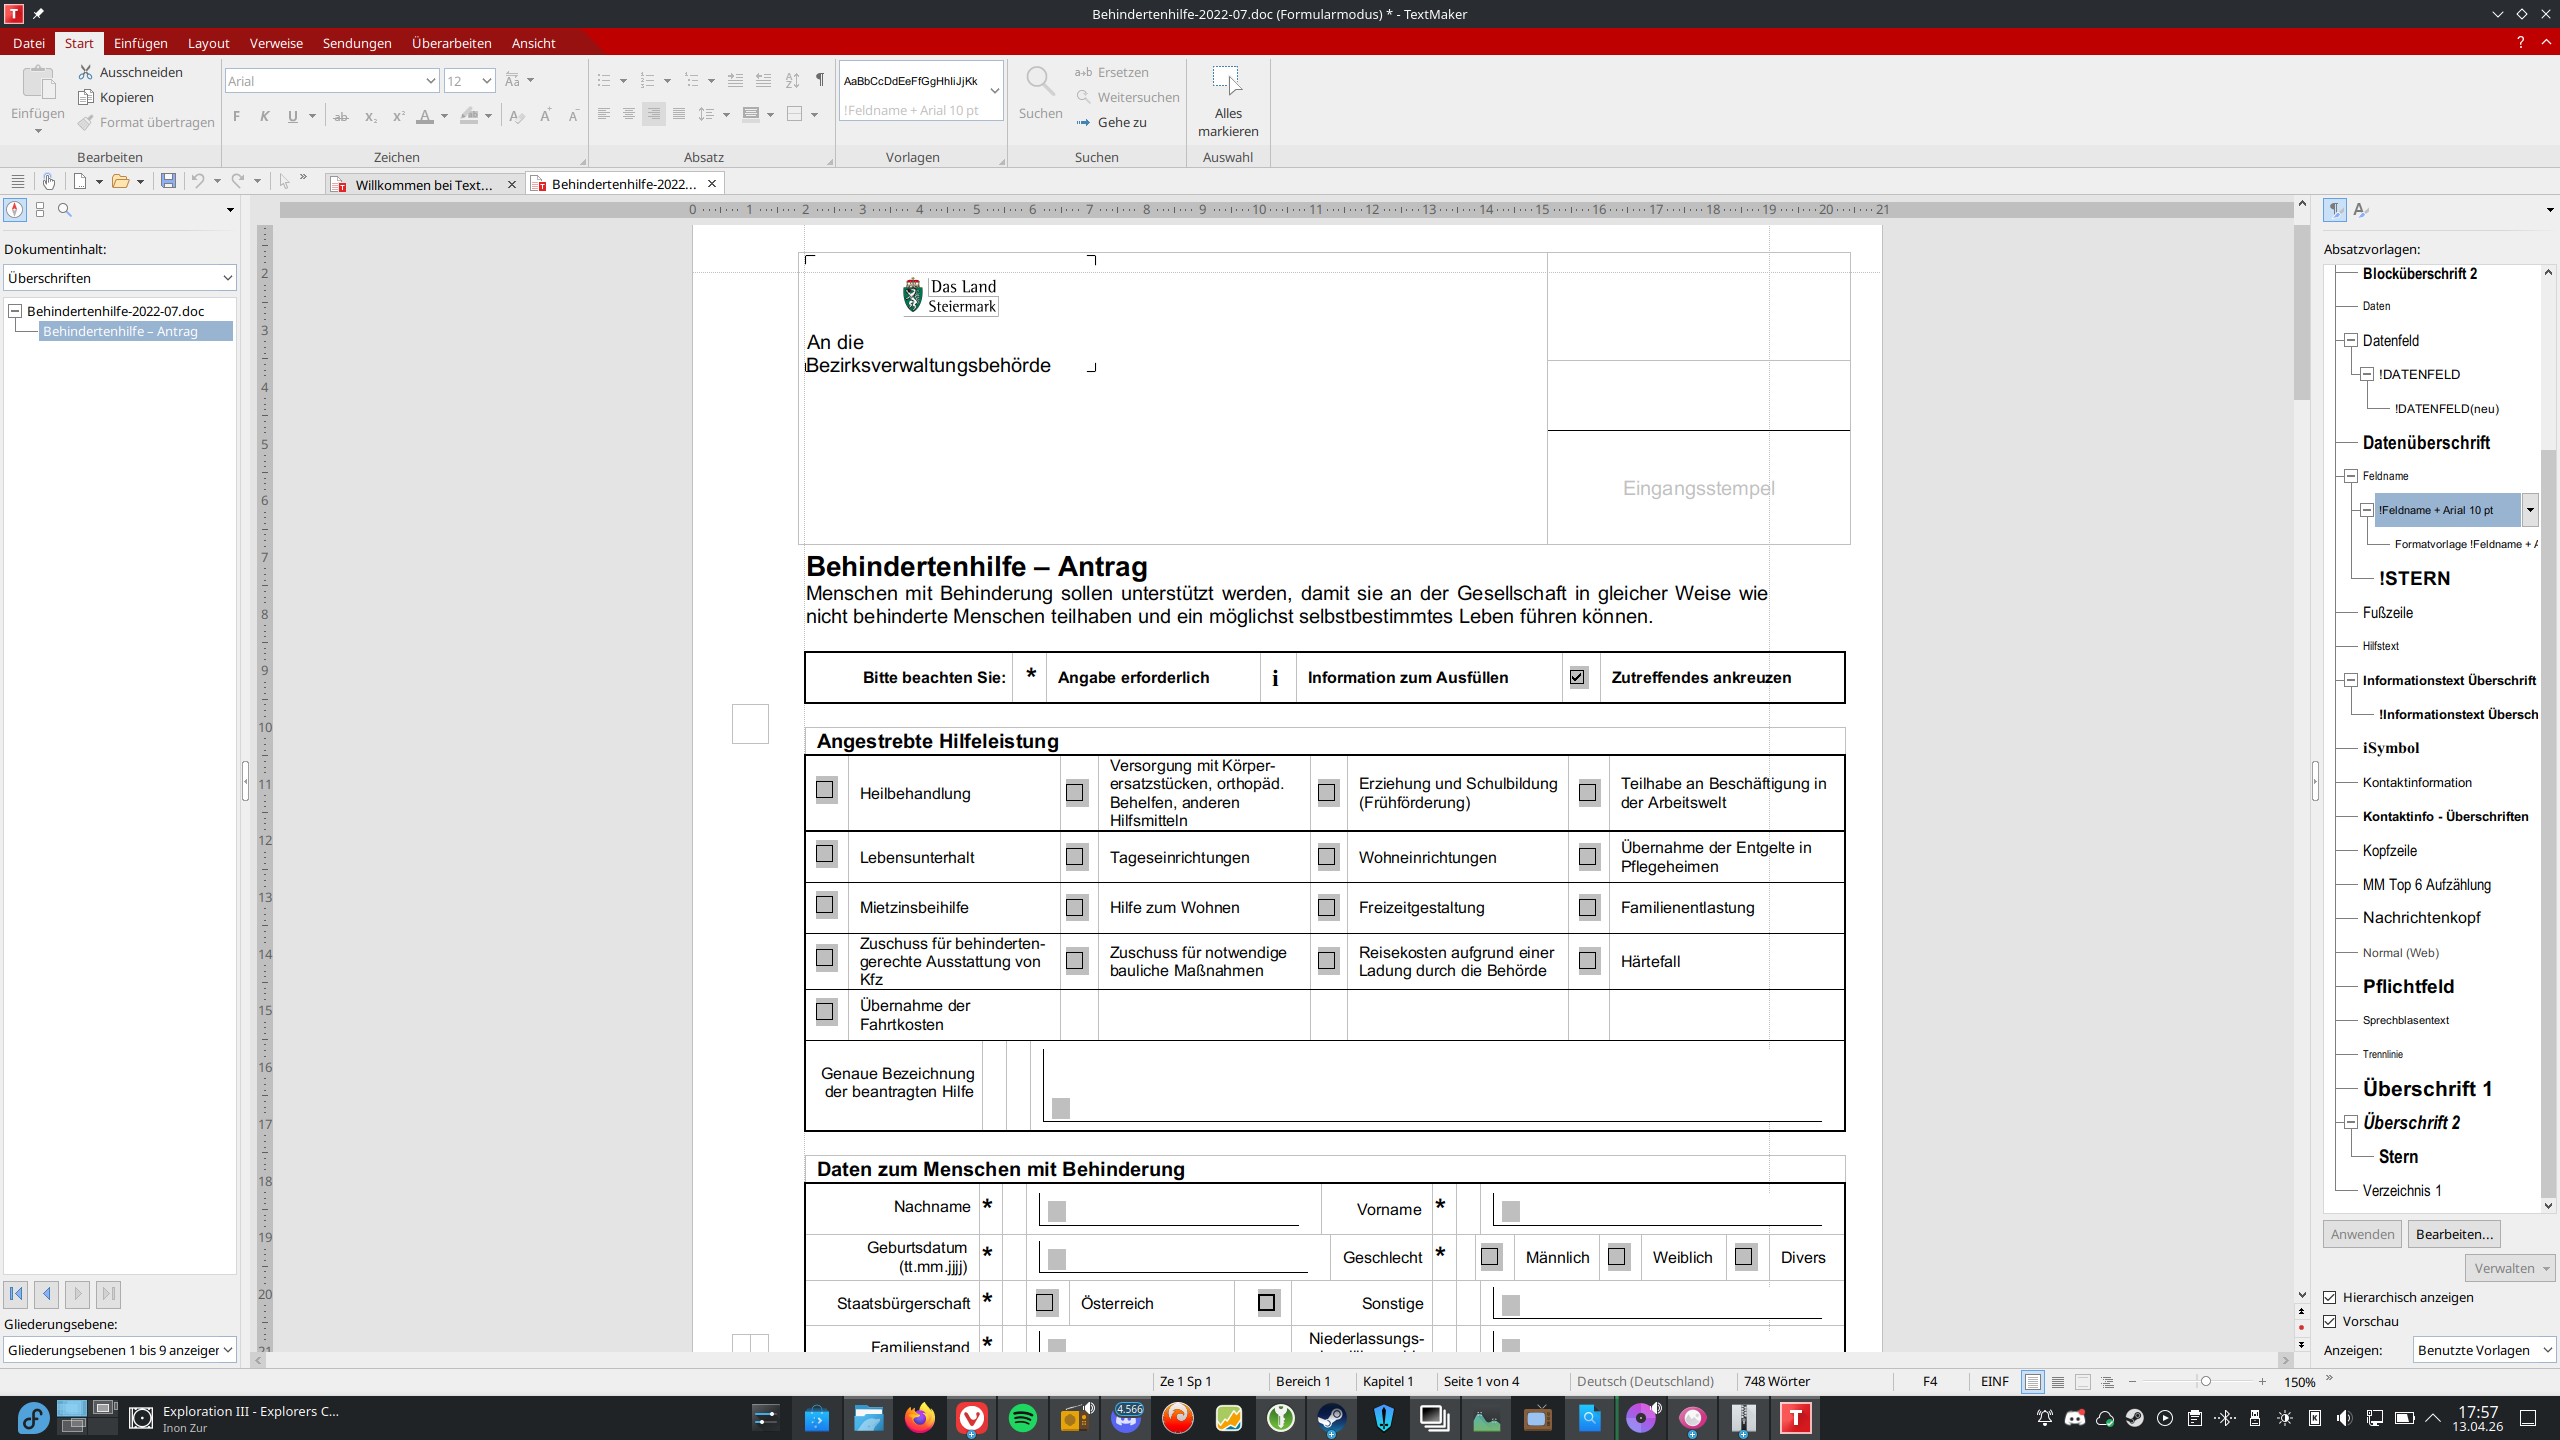2560x1440 pixels.
Task: Click the Suchen magnifier icon
Action: coord(1040,82)
